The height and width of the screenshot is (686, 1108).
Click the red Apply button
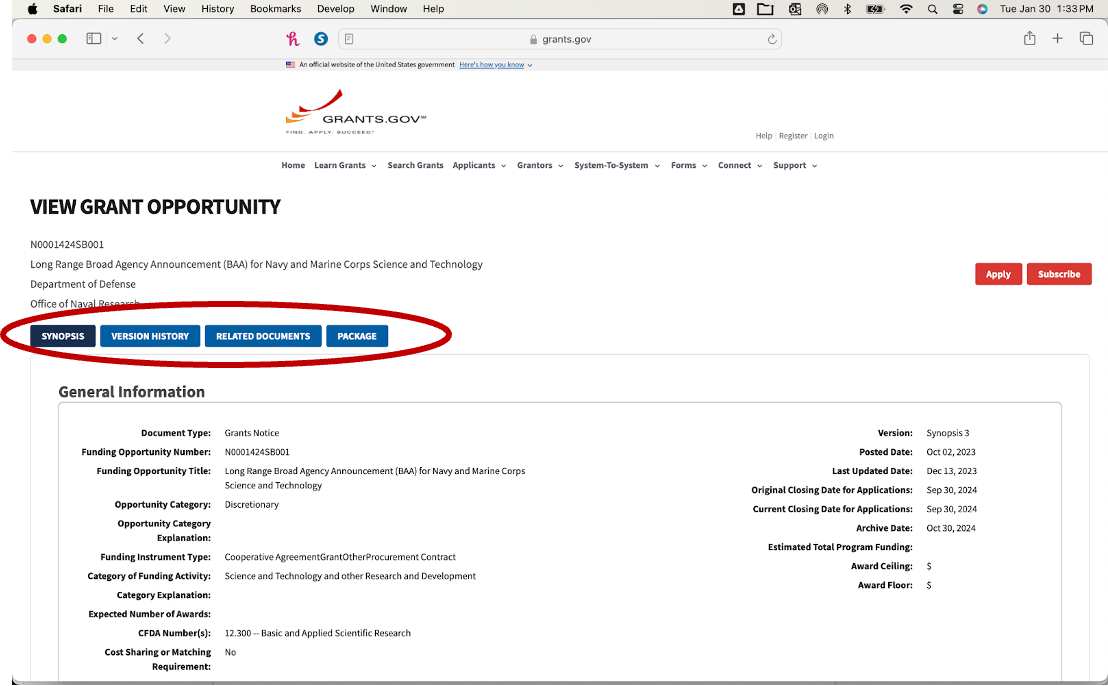click(x=998, y=274)
